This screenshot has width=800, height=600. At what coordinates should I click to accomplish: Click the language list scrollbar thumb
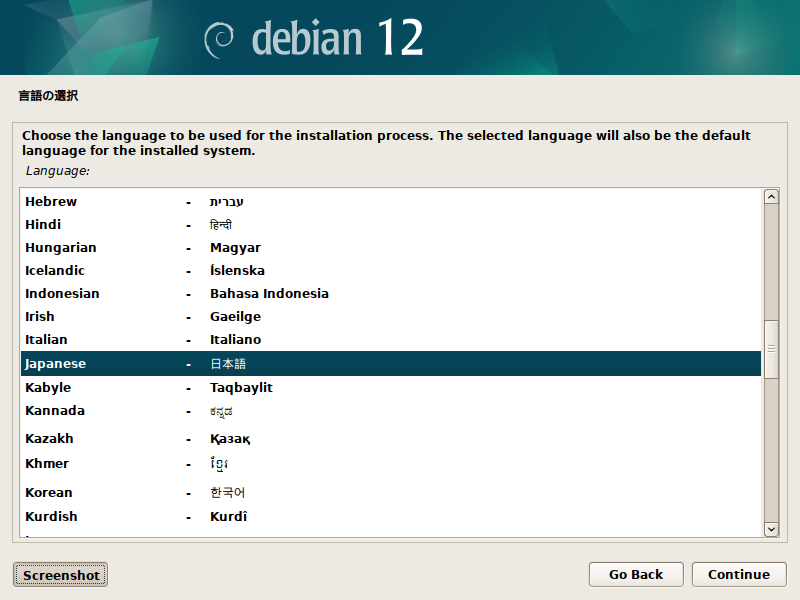pyautogui.click(x=771, y=349)
